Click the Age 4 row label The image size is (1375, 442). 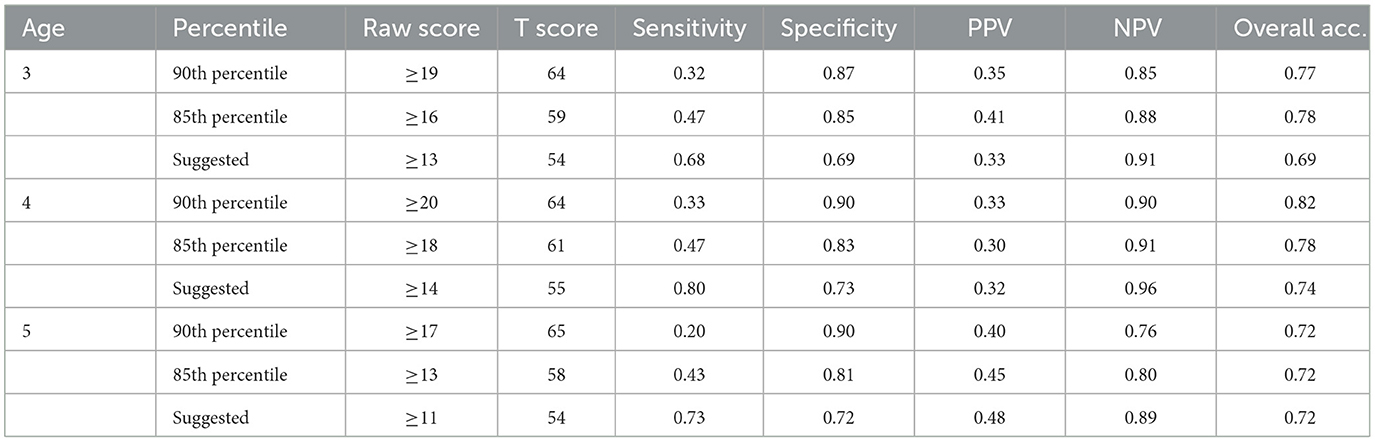pyautogui.click(x=25, y=203)
